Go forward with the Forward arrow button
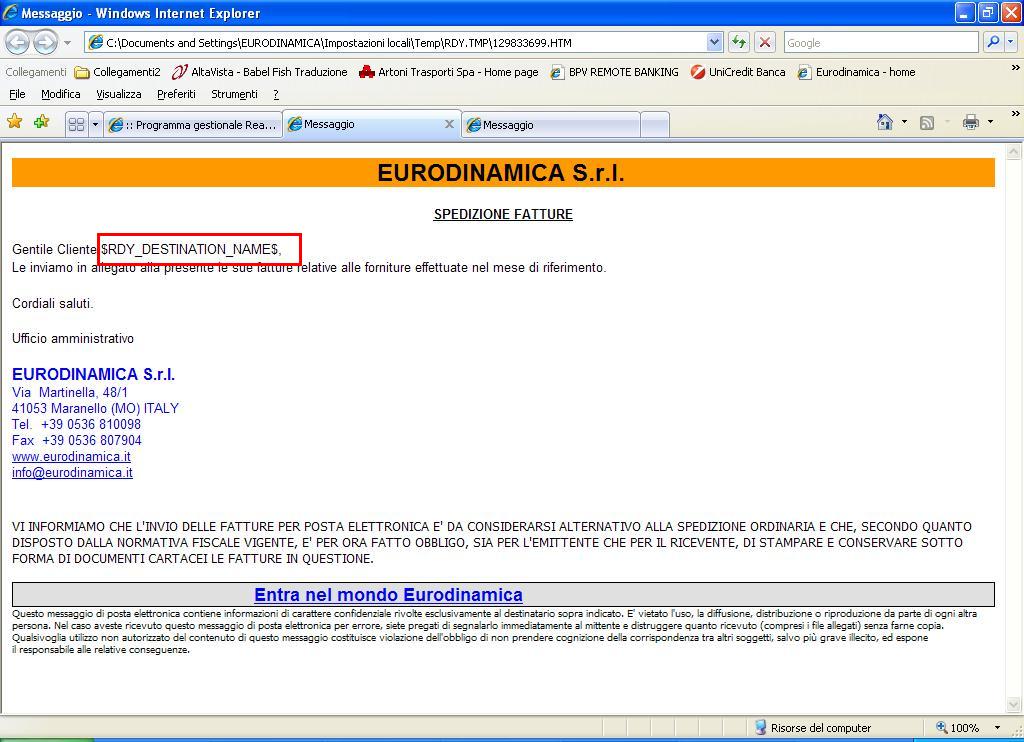 (x=45, y=42)
